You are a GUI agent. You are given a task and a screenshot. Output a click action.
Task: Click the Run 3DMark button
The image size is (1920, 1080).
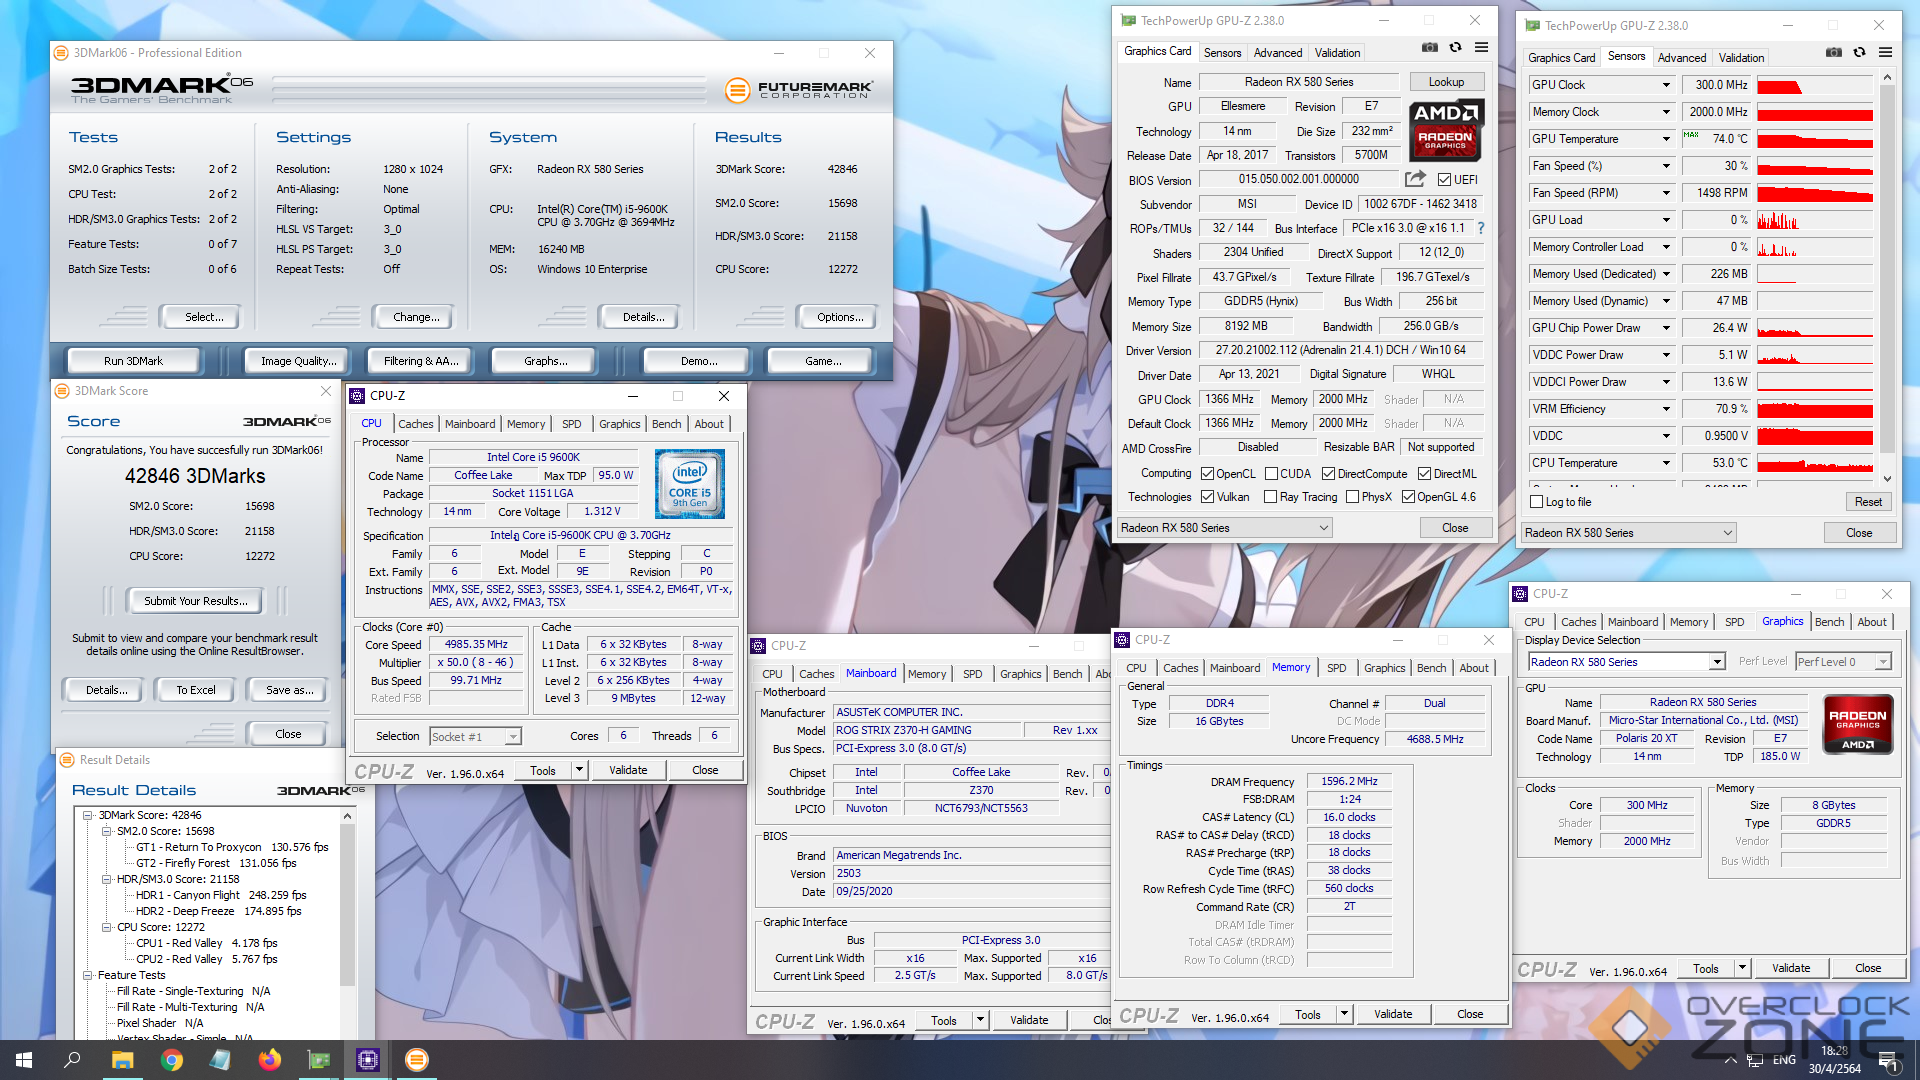tap(133, 361)
